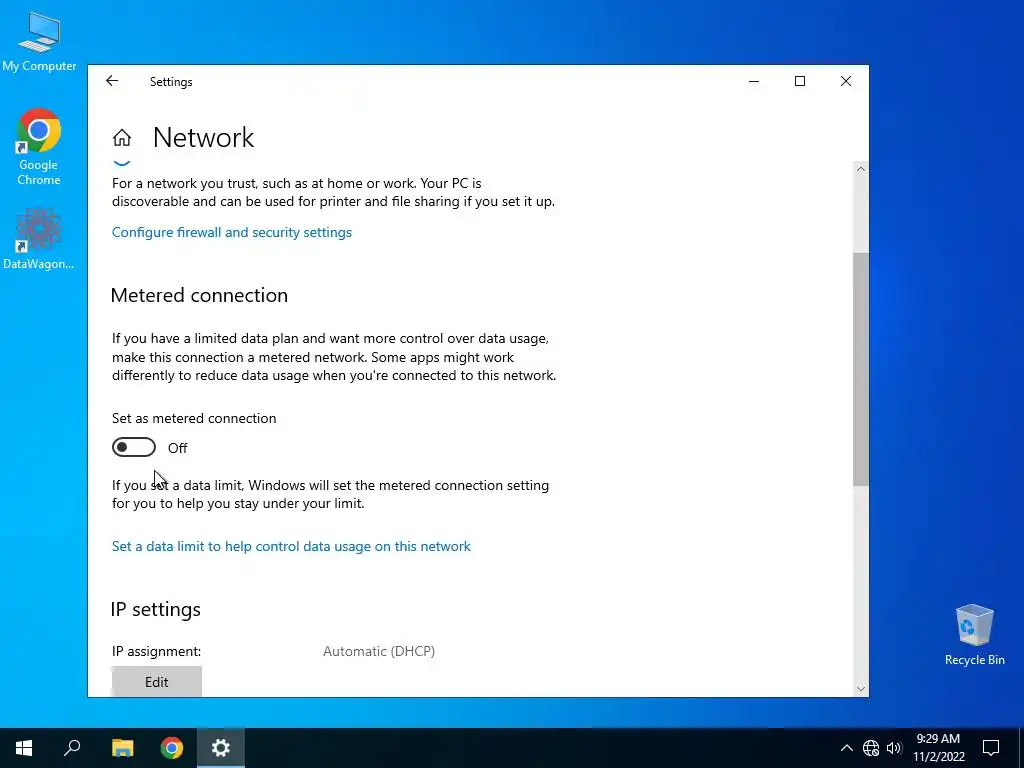Launch Chrome from the taskbar
Viewport: 1024px width, 768px height.
pos(172,748)
